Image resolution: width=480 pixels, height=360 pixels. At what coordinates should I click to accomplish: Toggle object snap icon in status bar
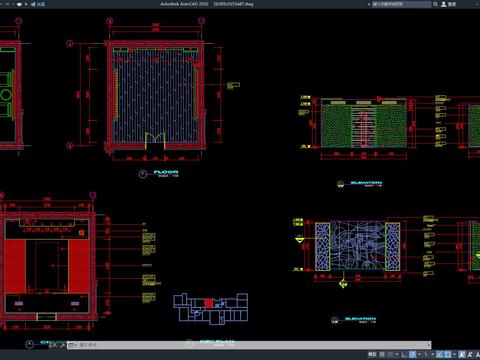coord(448,354)
